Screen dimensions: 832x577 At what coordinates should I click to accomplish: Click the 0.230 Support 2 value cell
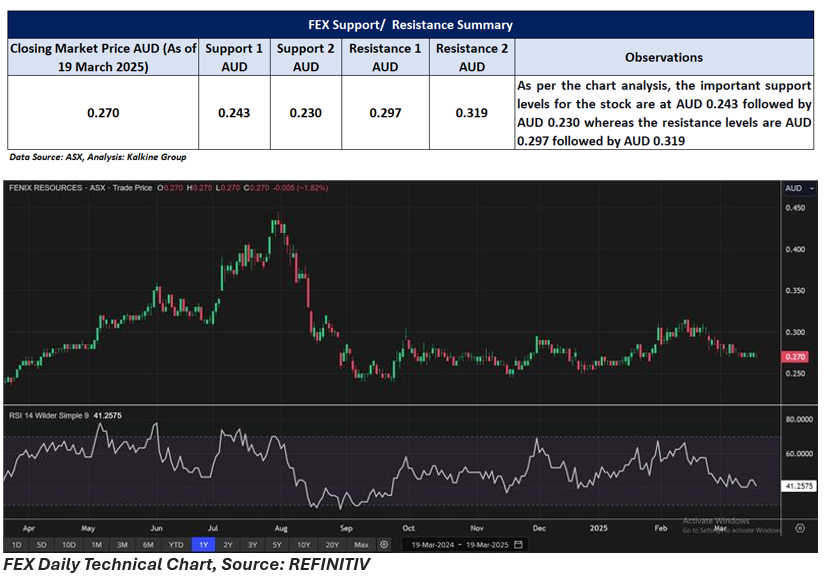(x=306, y=113)
